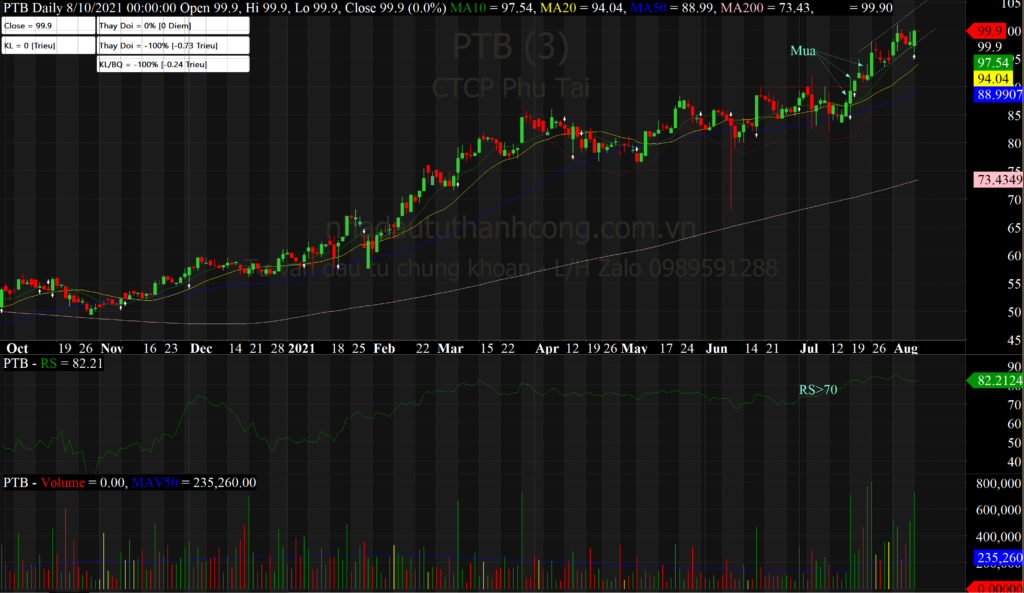Select the pink 73.4349 MA200 value tag
Viewport: 1024px width, 593px height.
pos(997,179)
